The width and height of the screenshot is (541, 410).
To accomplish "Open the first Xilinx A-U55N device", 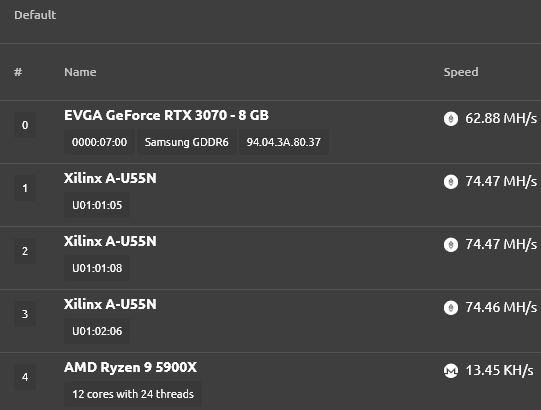I will coord(110,178).
